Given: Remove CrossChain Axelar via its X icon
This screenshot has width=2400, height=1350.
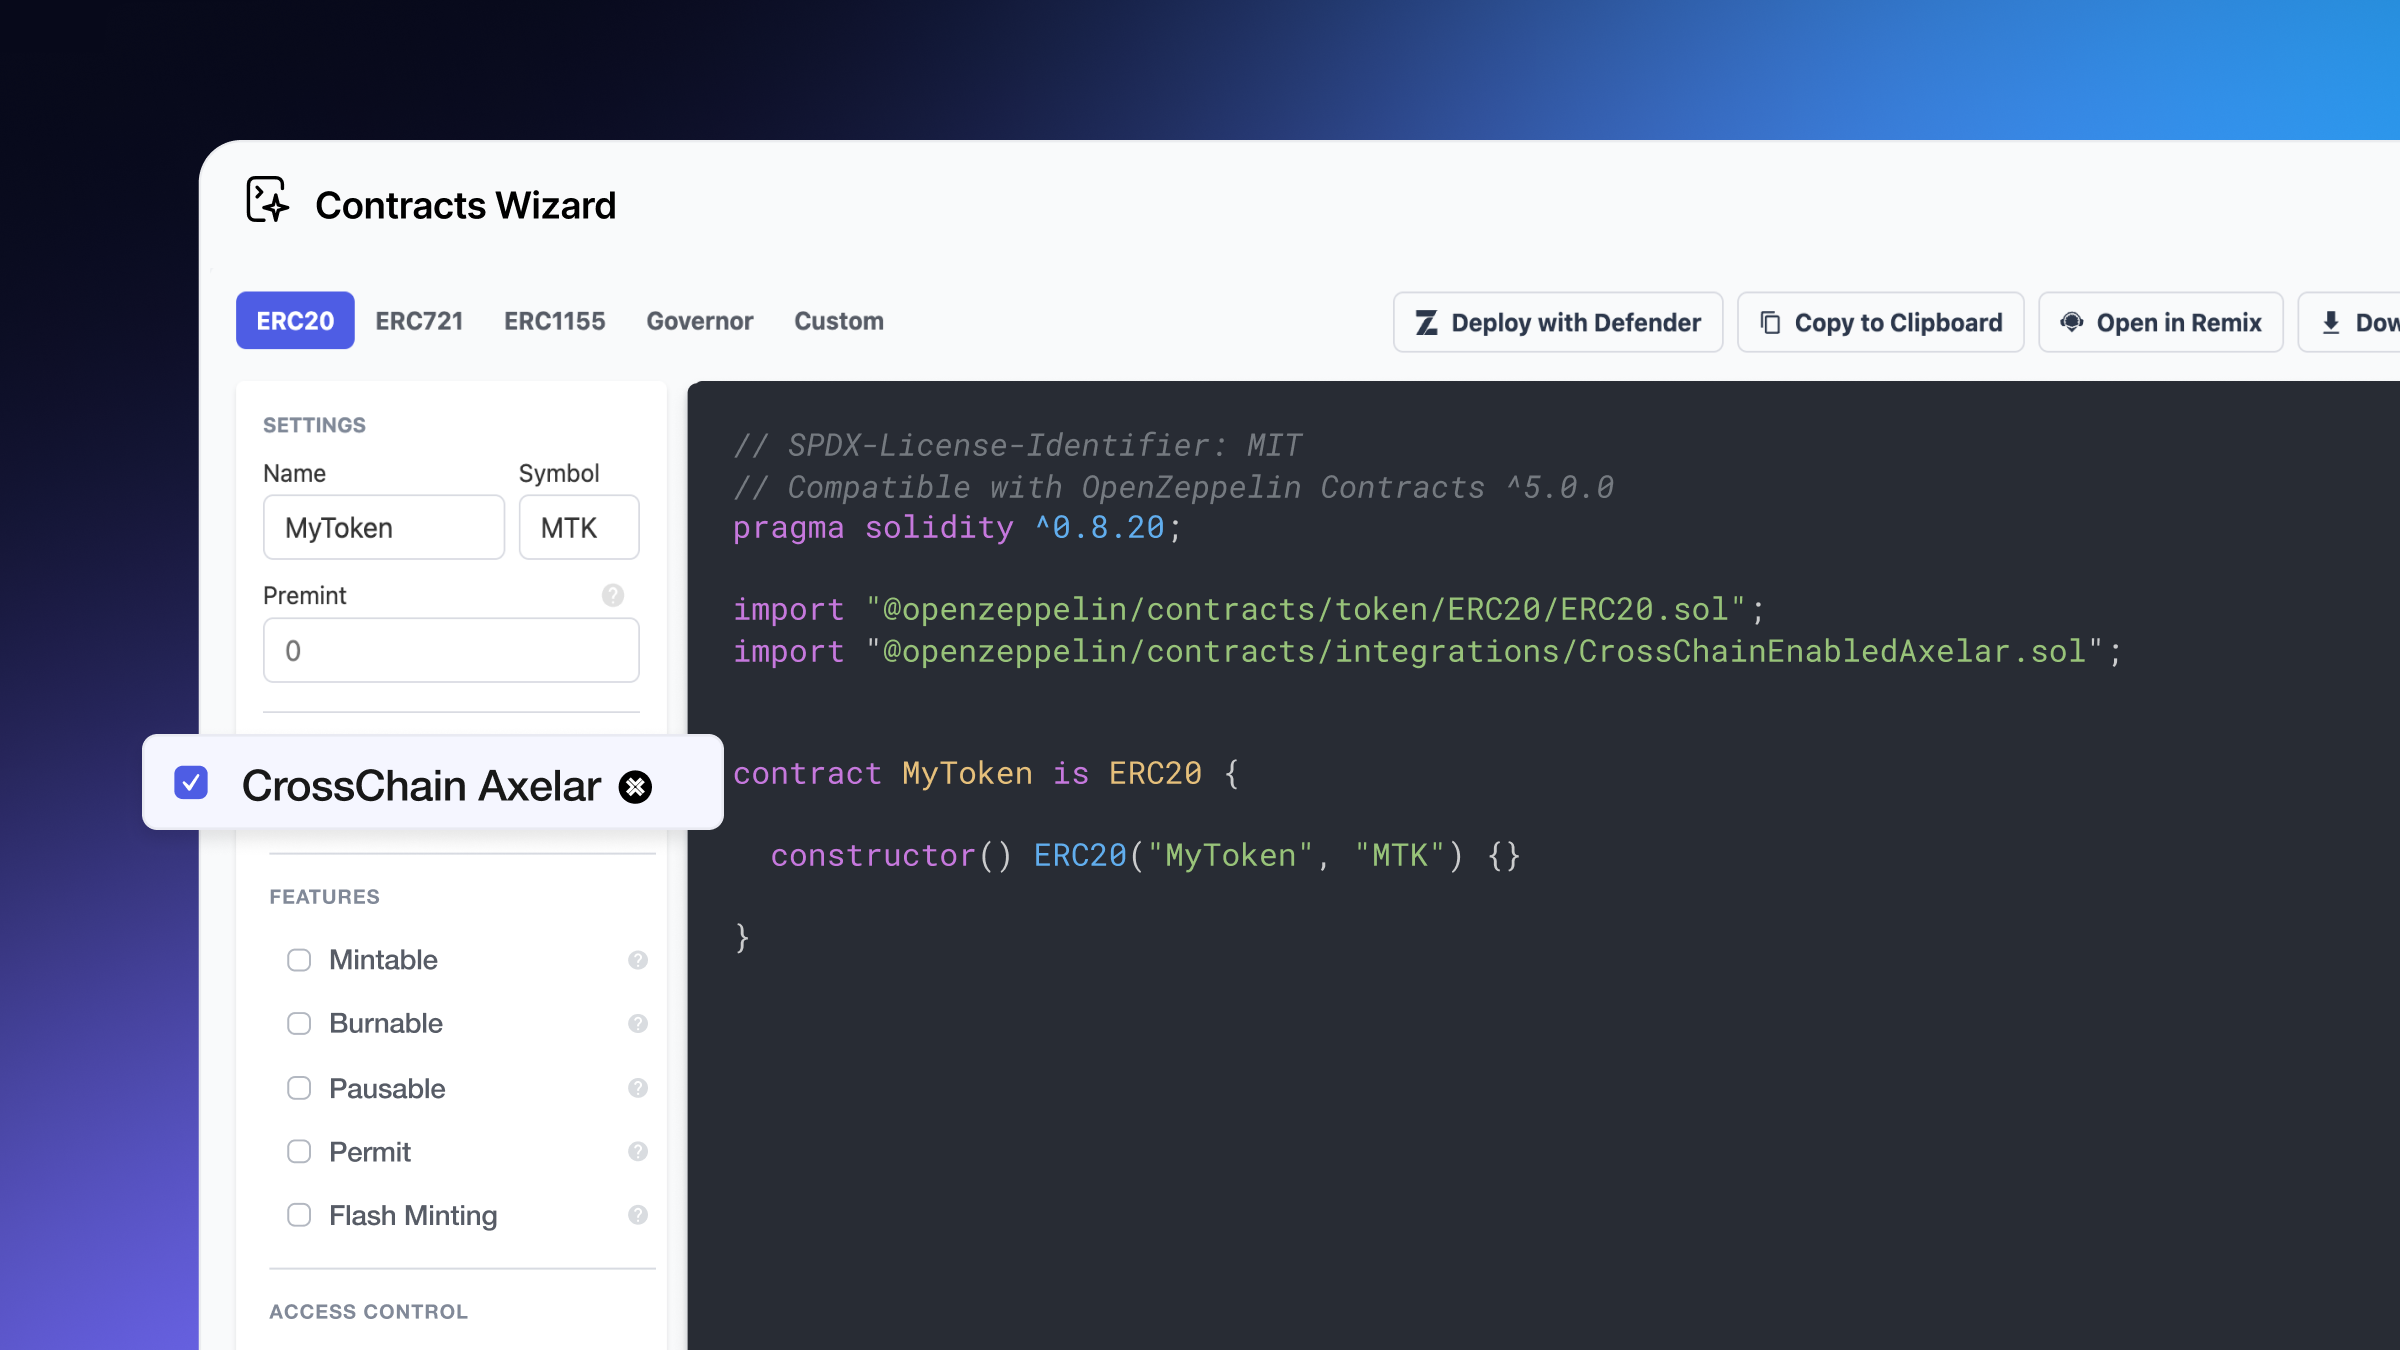Looking at the screenshot, I should coord(636,786).
